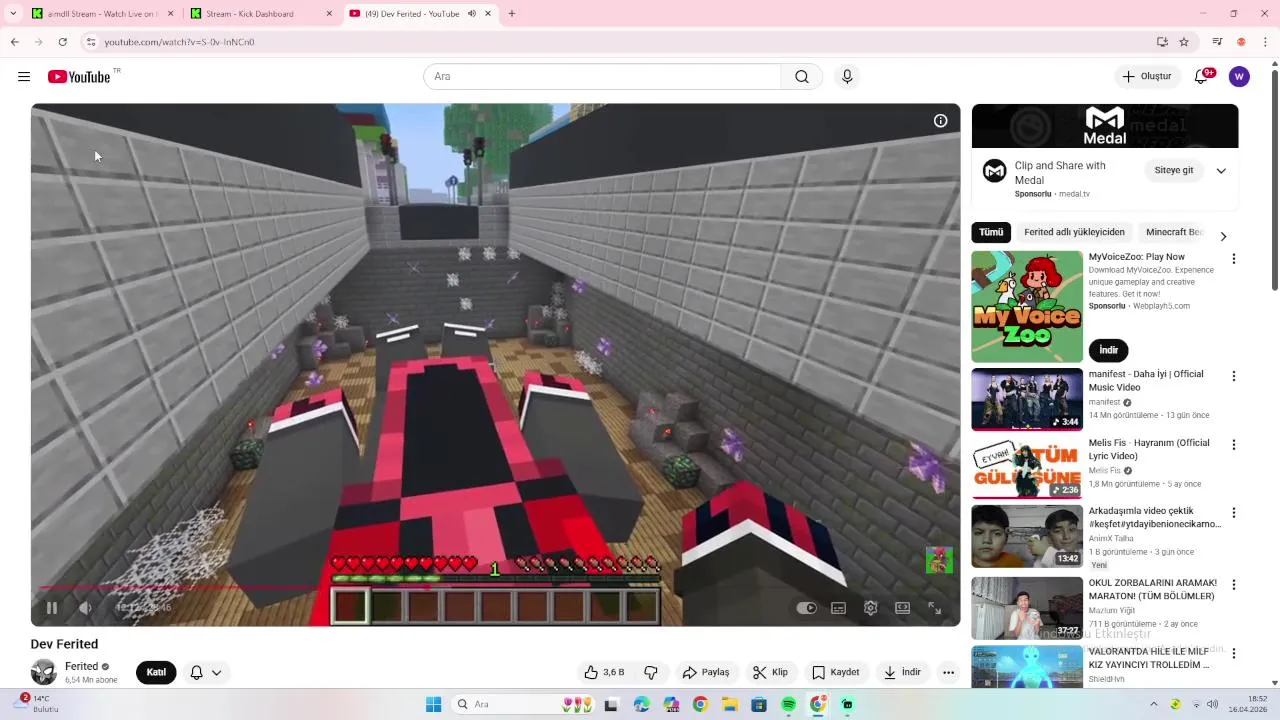Open options for Melis Fis Hayranım video
1280x720 pixels.
coord(1233,445)
